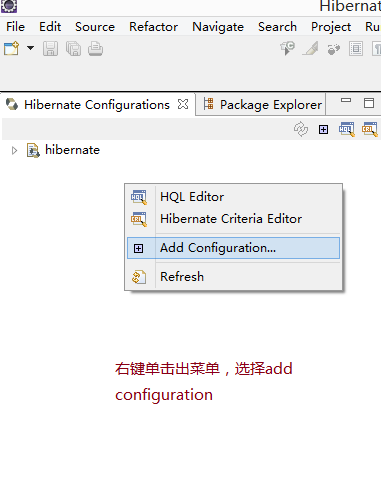Click the New wizard toolbar icon
The height and width of the screenshot is (497, 382).
pos(12,49)
